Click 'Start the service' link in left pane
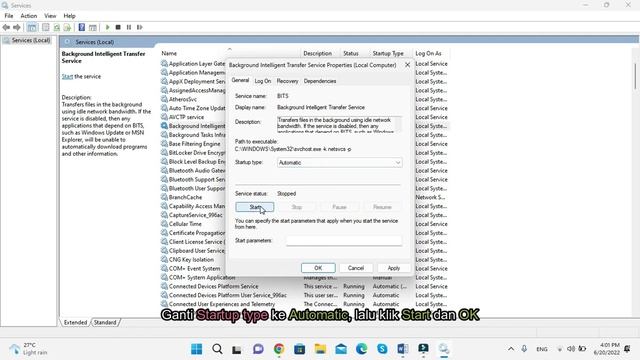 [67, 76]
